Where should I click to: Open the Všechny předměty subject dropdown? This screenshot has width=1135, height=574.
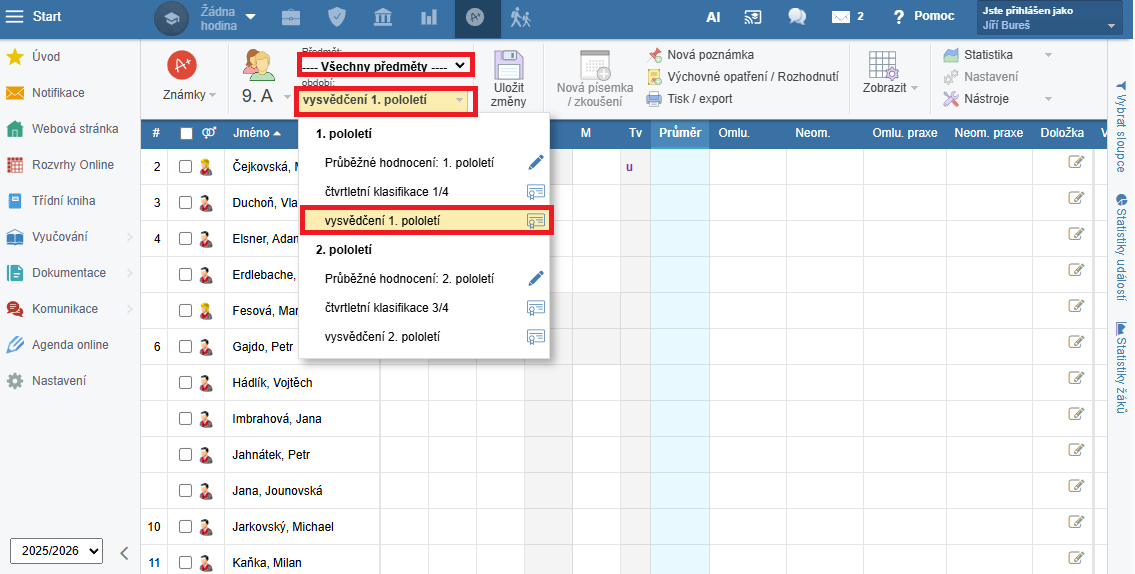pyautogui.click(x=385, y=66)
